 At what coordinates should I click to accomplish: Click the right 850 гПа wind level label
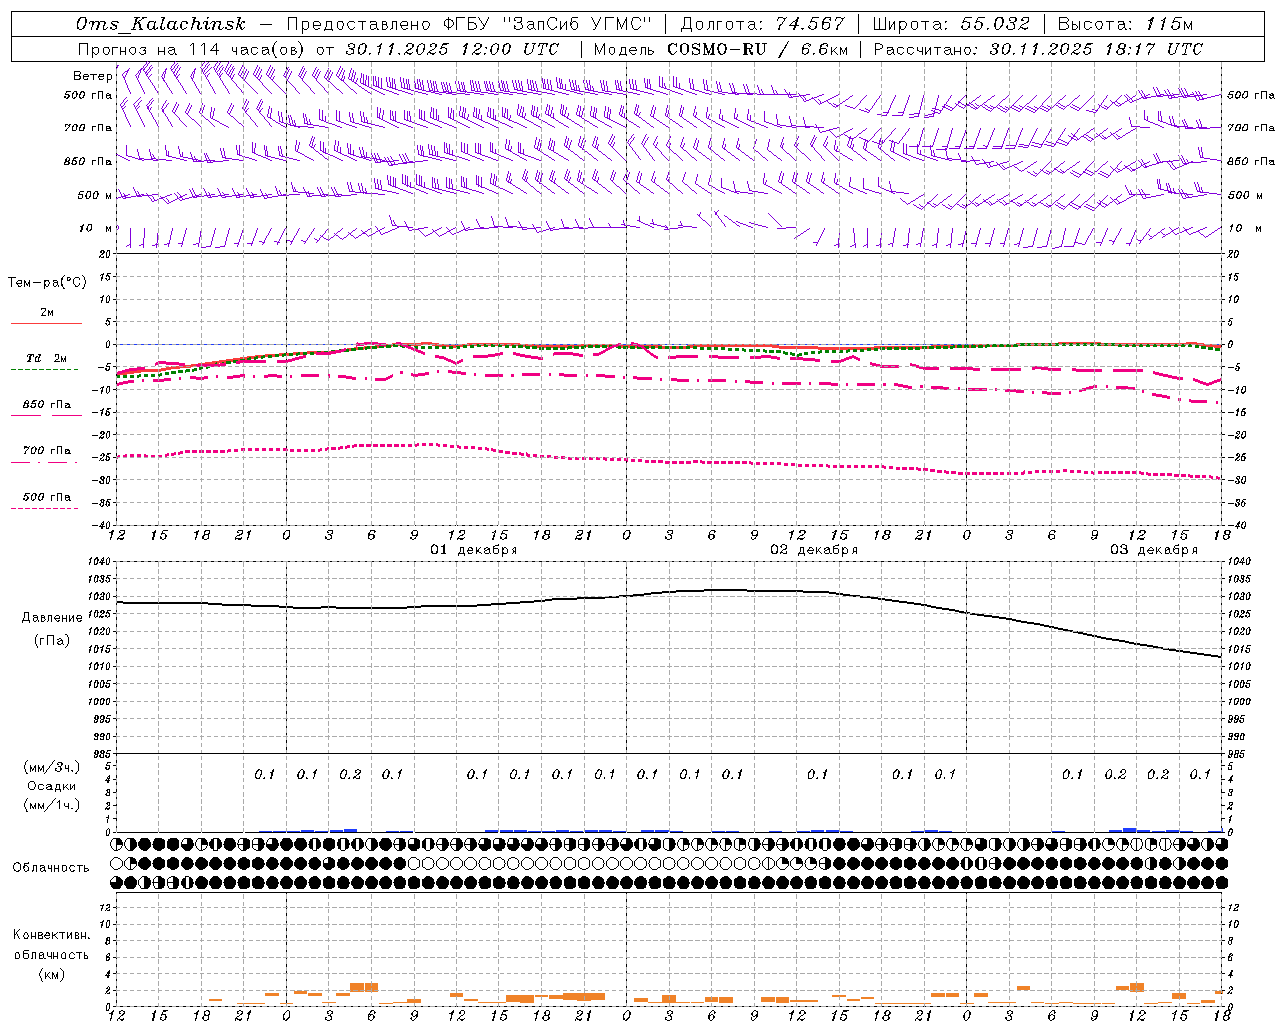[x=1251, y=161]
